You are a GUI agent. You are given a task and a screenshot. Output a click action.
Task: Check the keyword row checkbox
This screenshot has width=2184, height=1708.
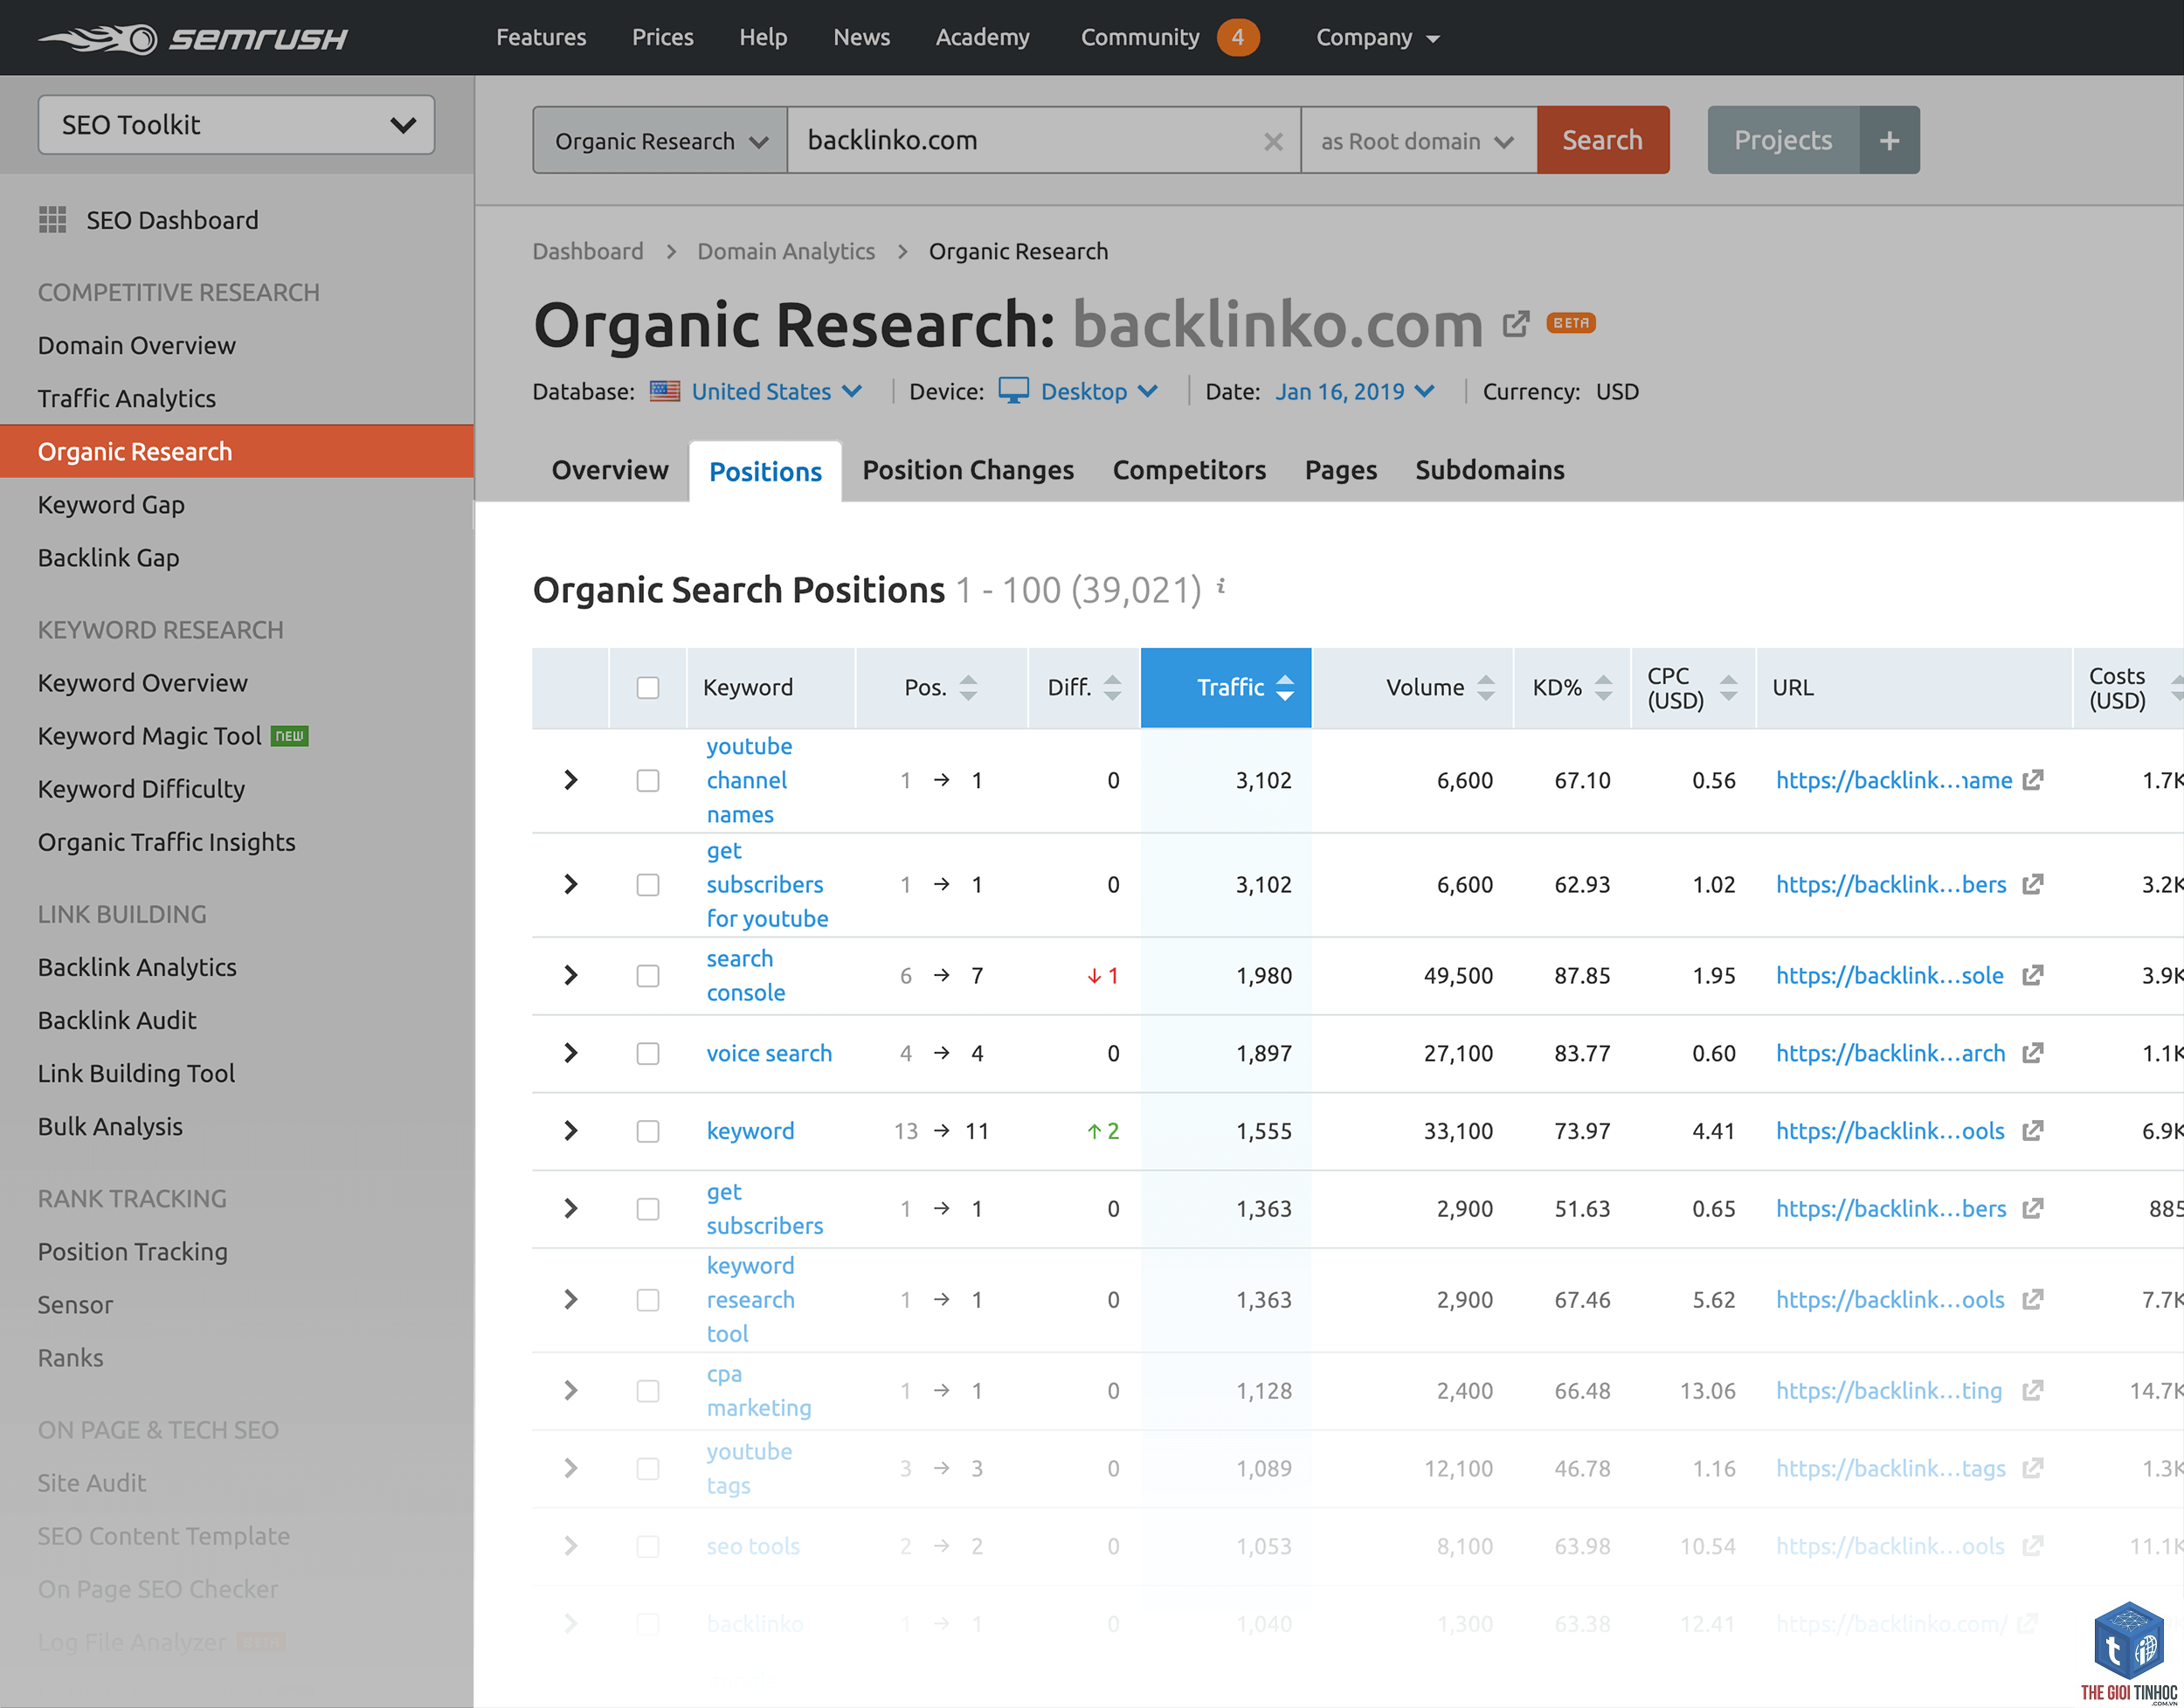(648, 1131)
